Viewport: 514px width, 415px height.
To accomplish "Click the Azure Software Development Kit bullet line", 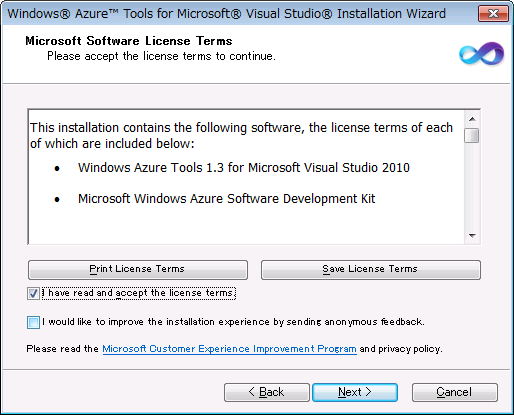I will [227, 199].
